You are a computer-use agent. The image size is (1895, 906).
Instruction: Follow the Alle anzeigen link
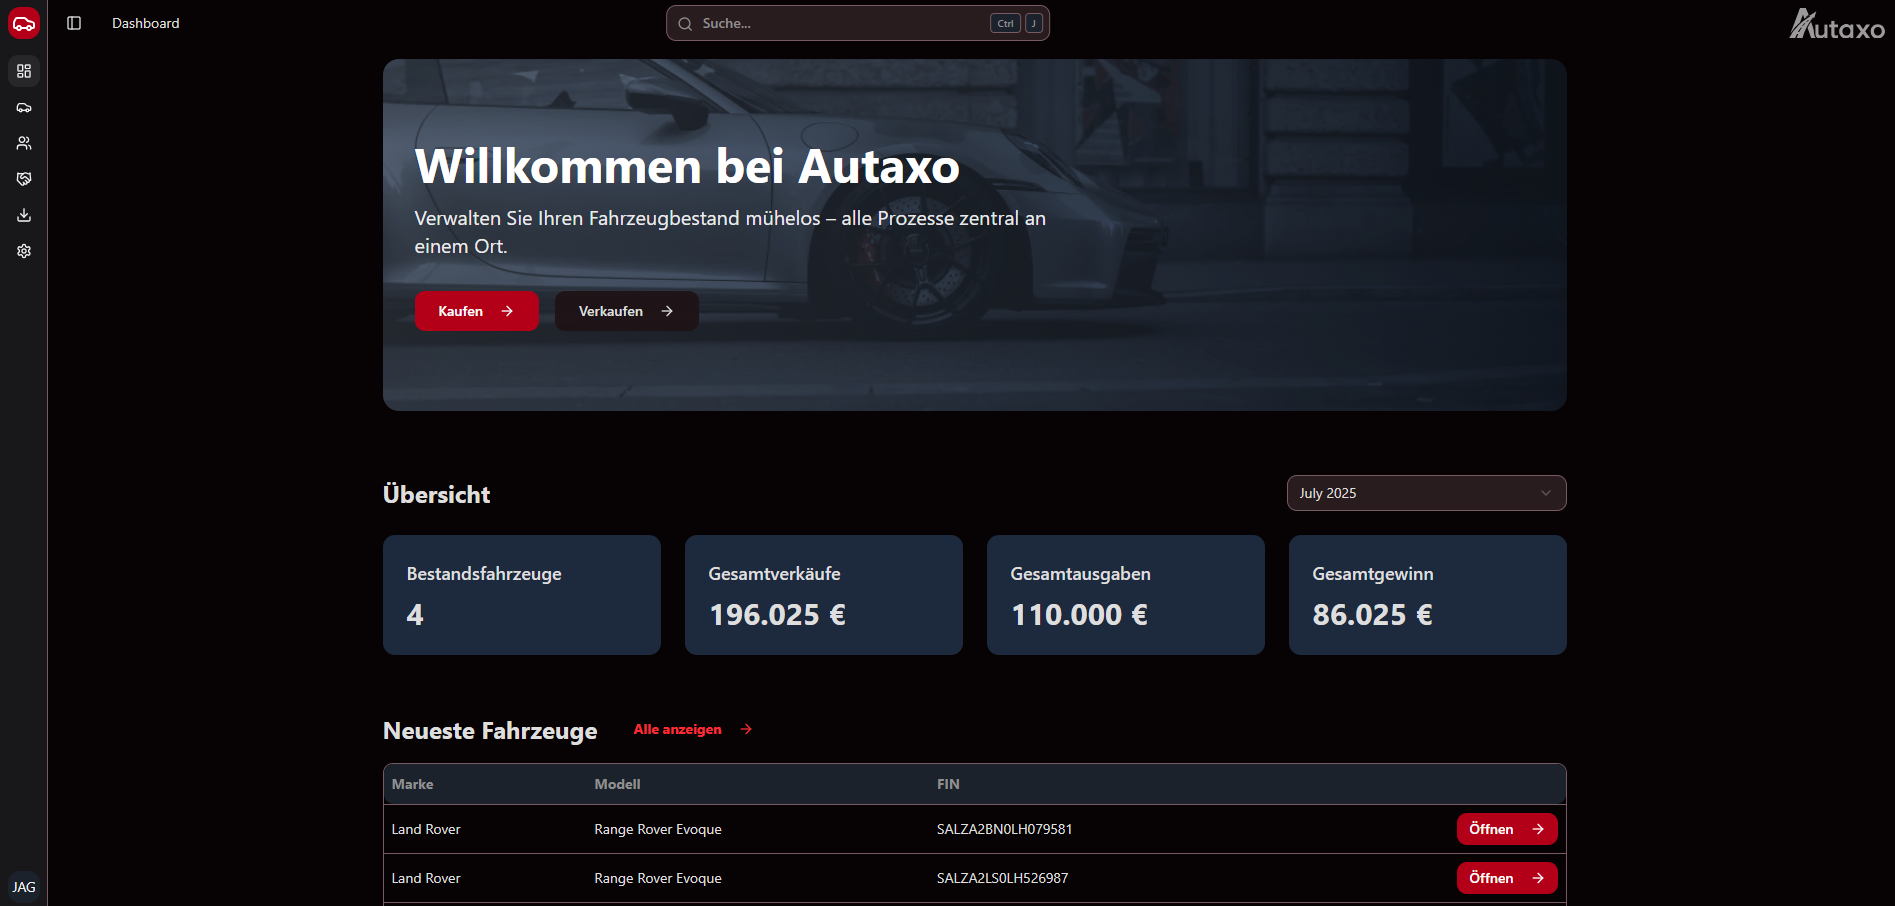pos(693,729)
